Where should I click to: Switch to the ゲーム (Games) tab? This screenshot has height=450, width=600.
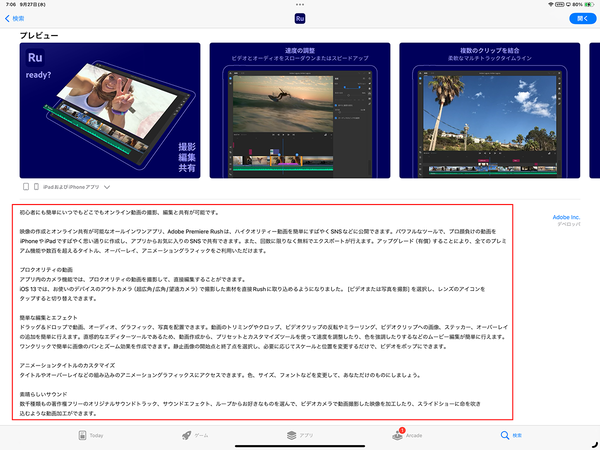(195, 435)
